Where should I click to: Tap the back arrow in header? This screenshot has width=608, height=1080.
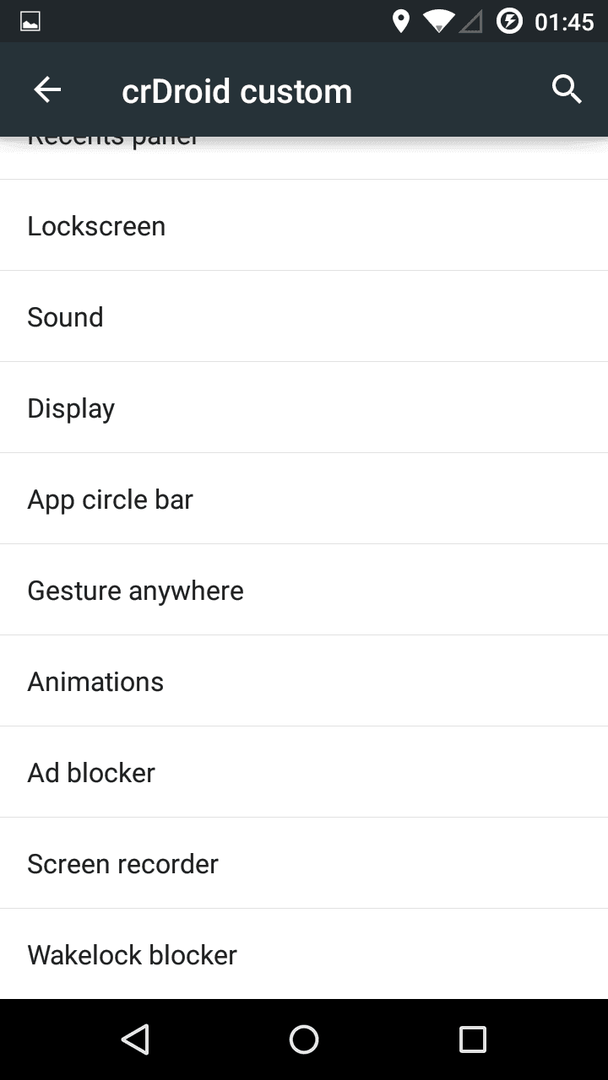point(48,90)
